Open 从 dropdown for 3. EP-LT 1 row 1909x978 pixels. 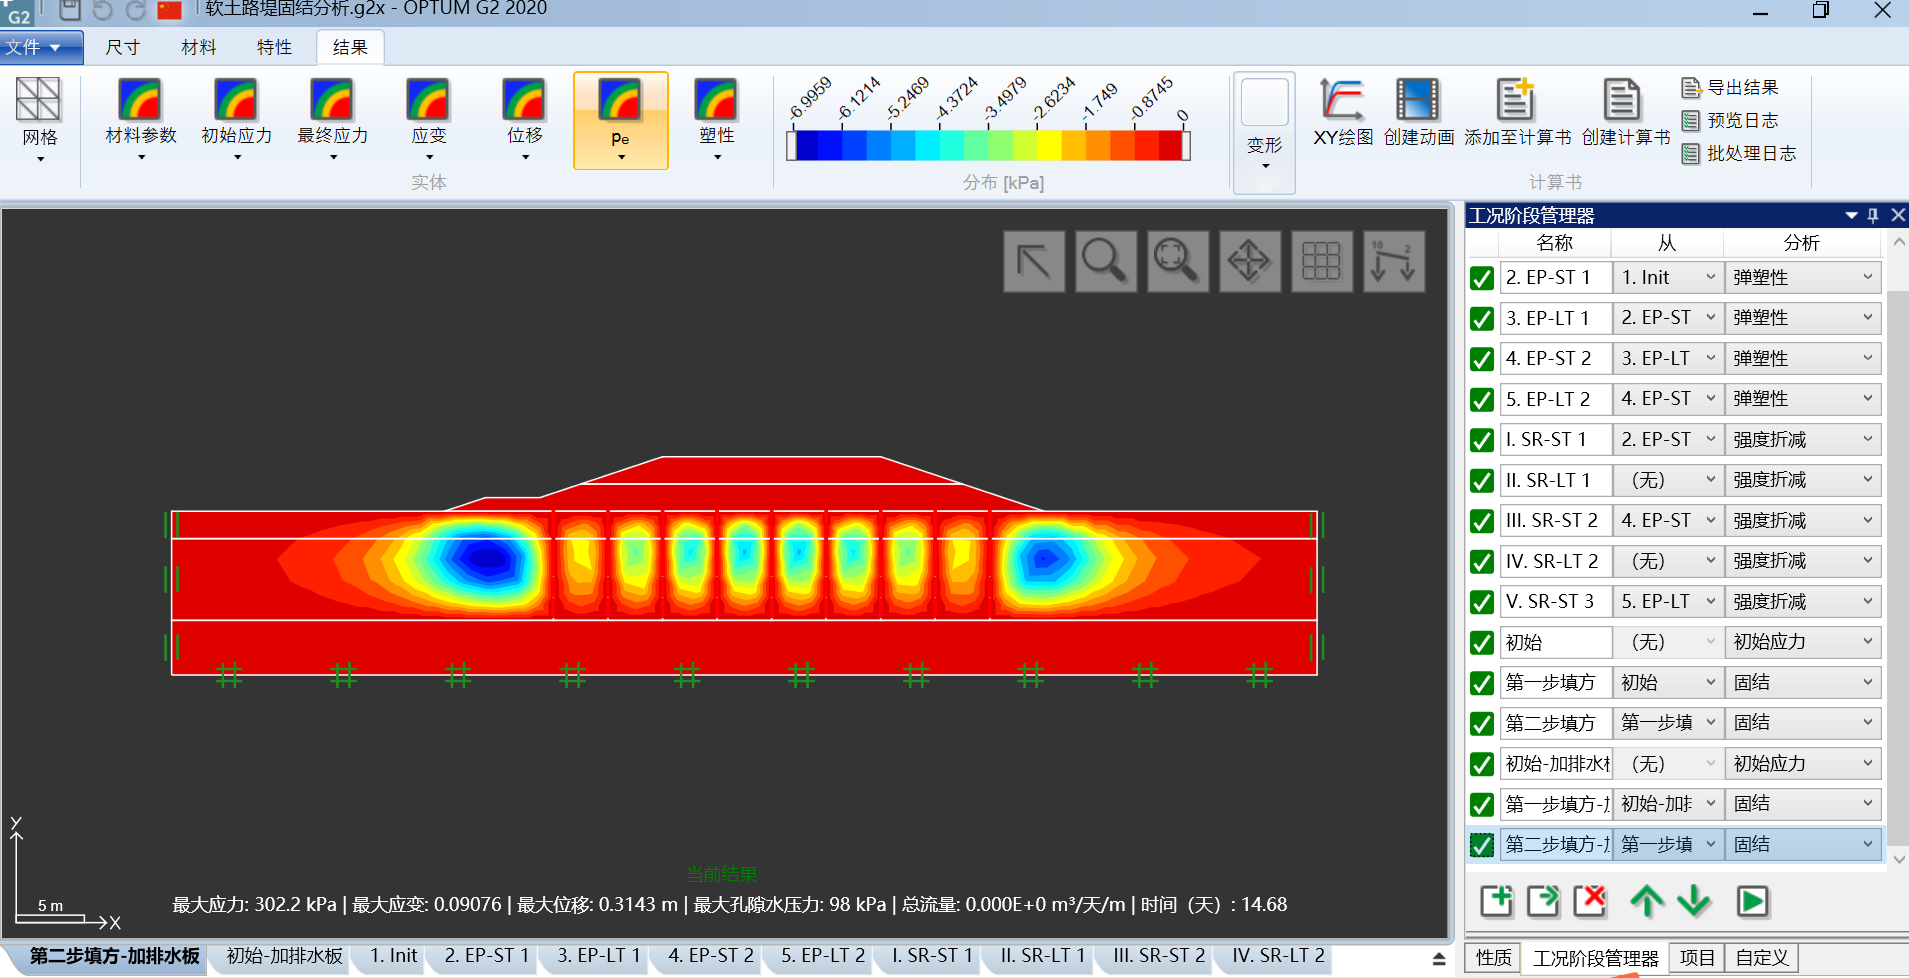1668,318
